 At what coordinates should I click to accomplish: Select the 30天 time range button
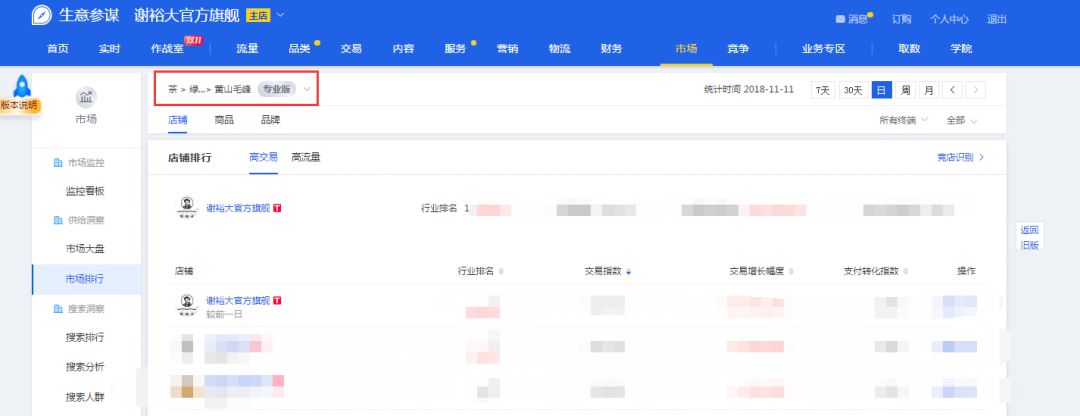(x=853, y=90)
